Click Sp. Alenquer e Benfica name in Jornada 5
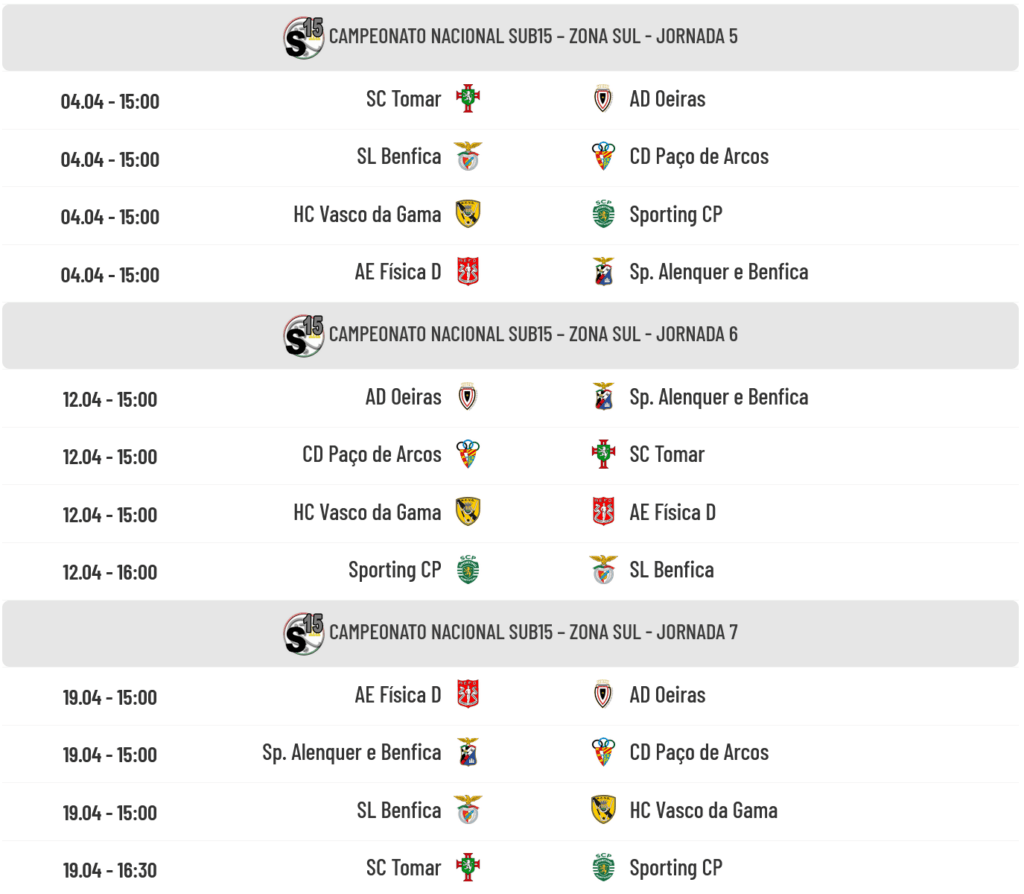 (718, 272)
